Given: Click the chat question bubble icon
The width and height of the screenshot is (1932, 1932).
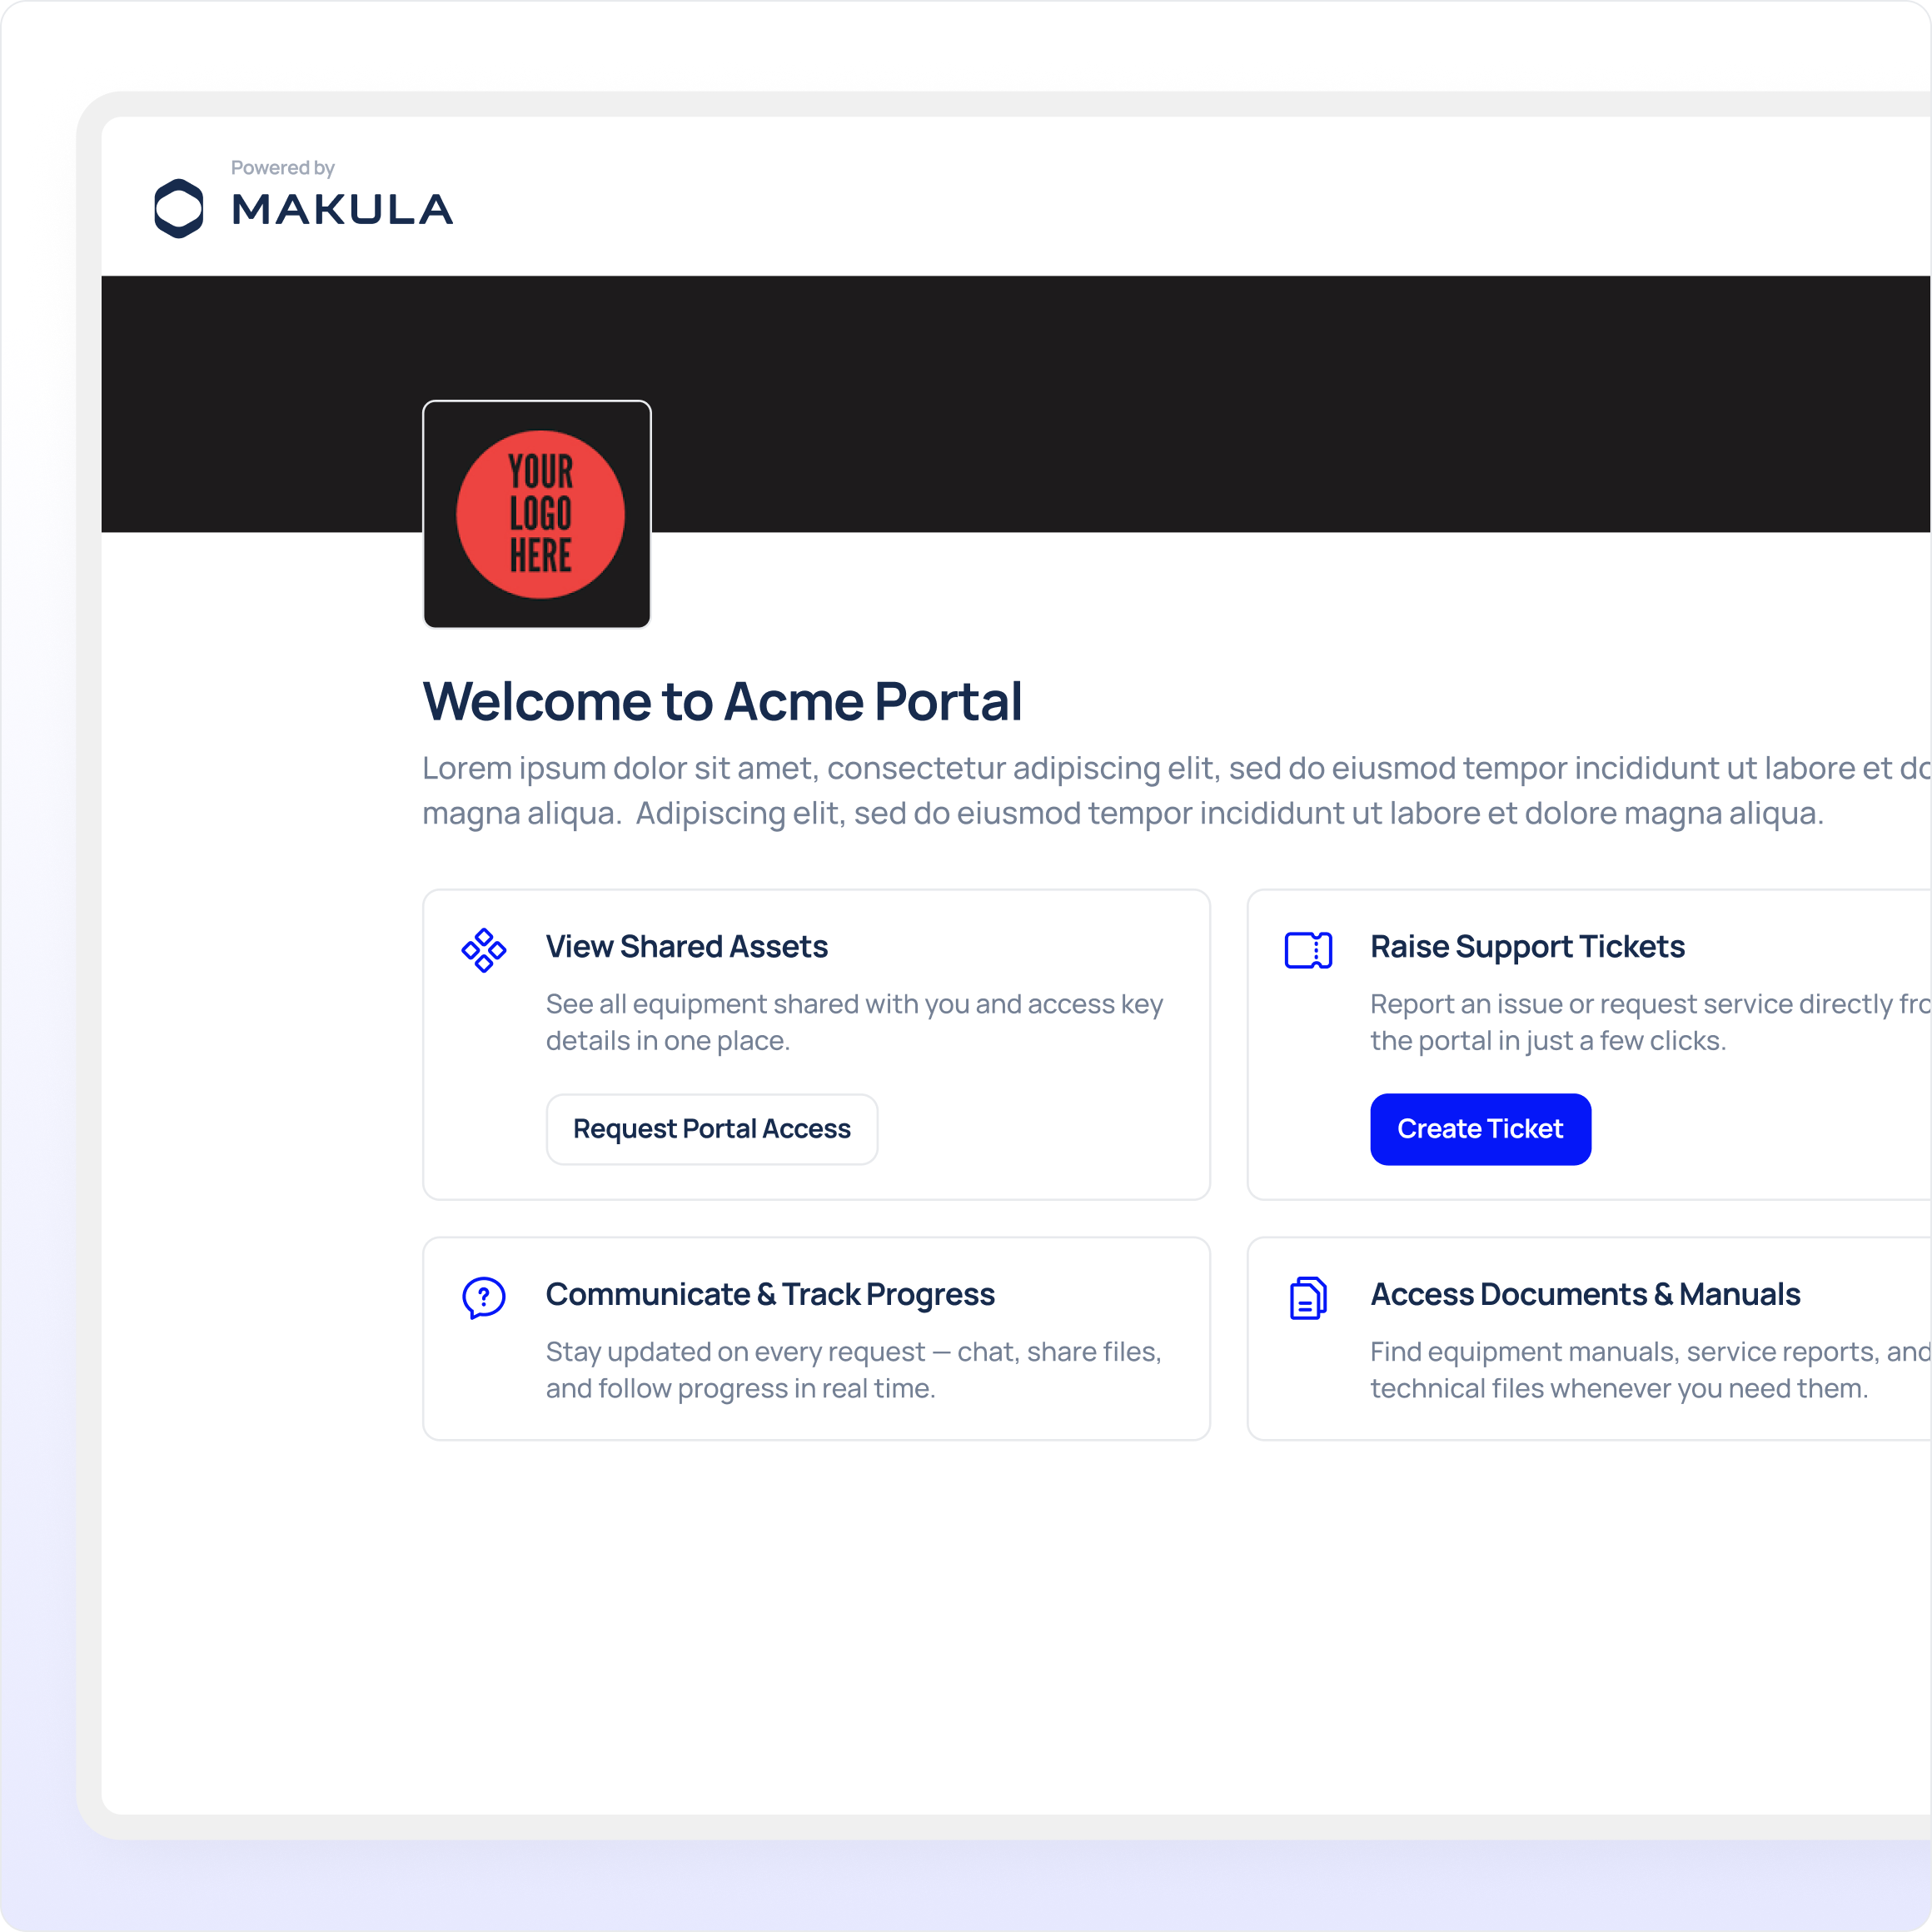Looking at the screenshot, I should pos(483,1298).
